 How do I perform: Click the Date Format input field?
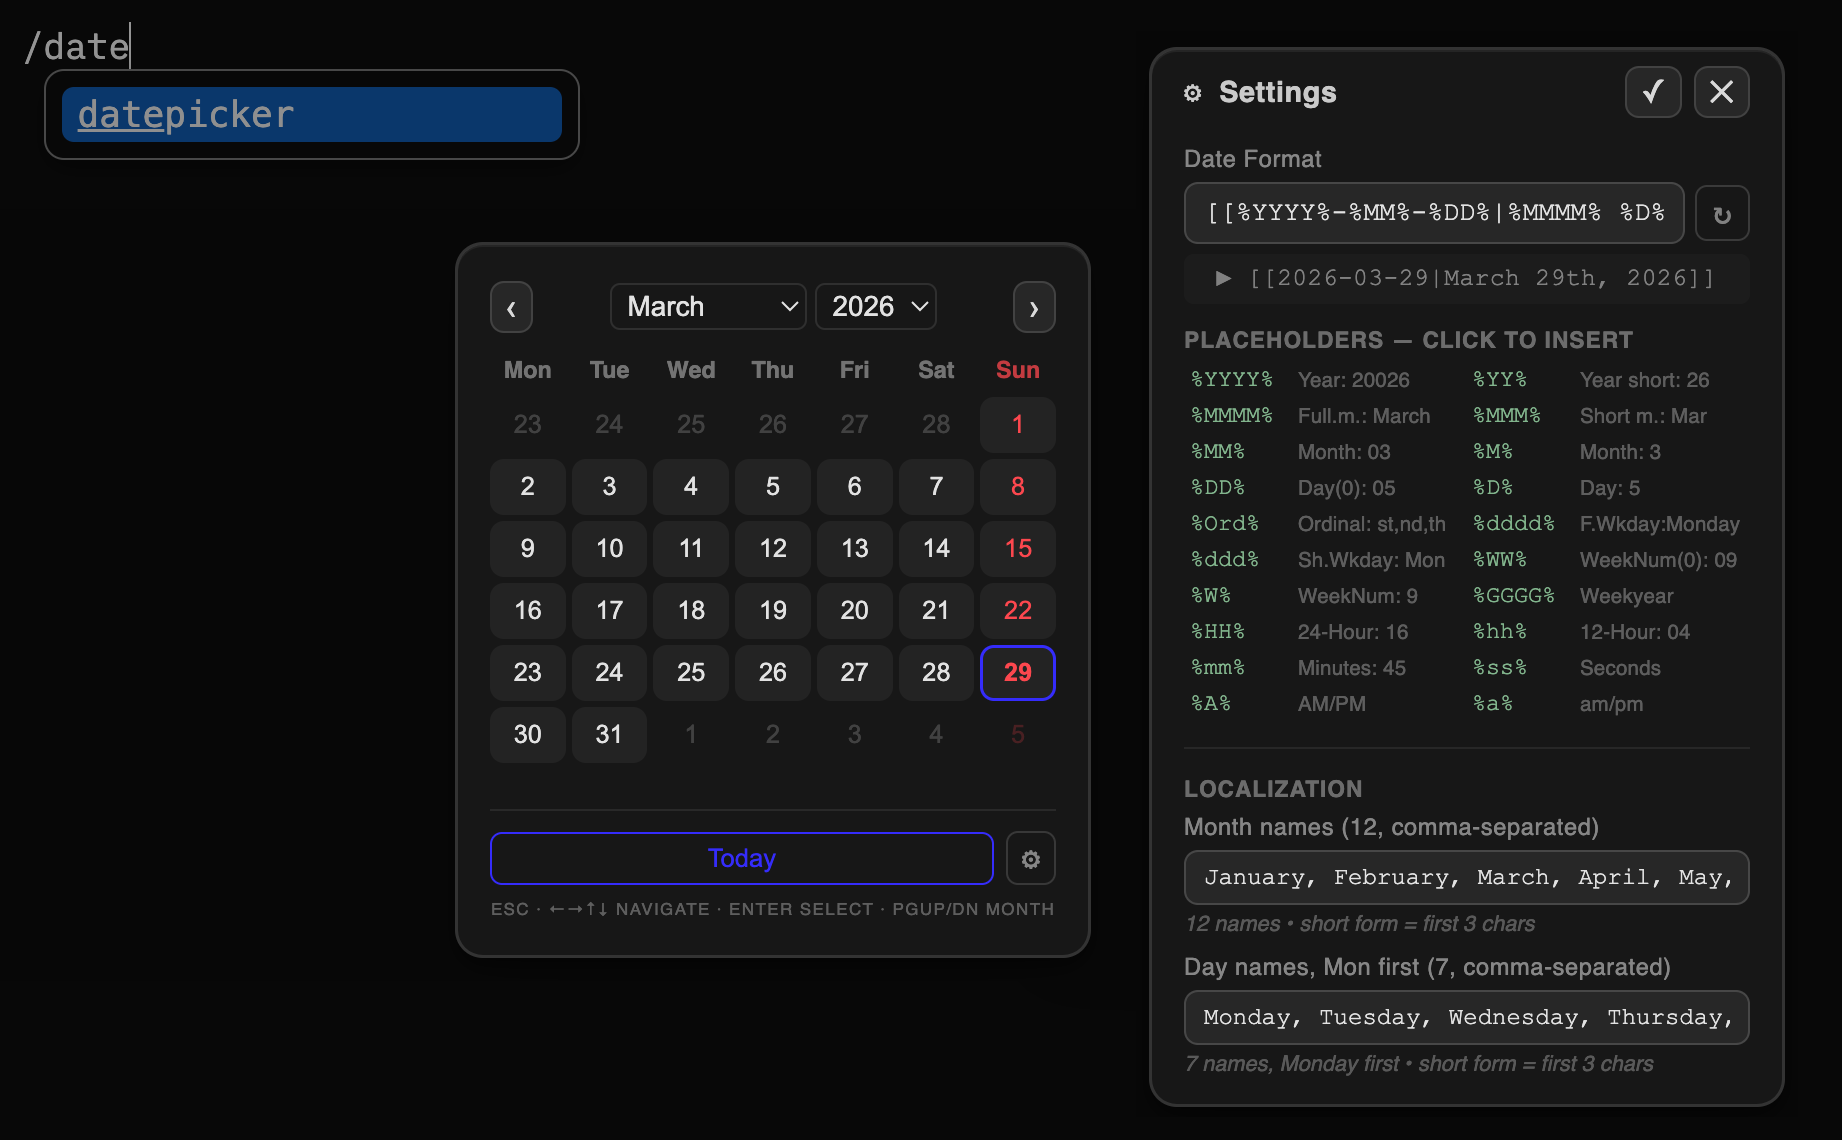pyautogui.click(x=1433, y=213)
